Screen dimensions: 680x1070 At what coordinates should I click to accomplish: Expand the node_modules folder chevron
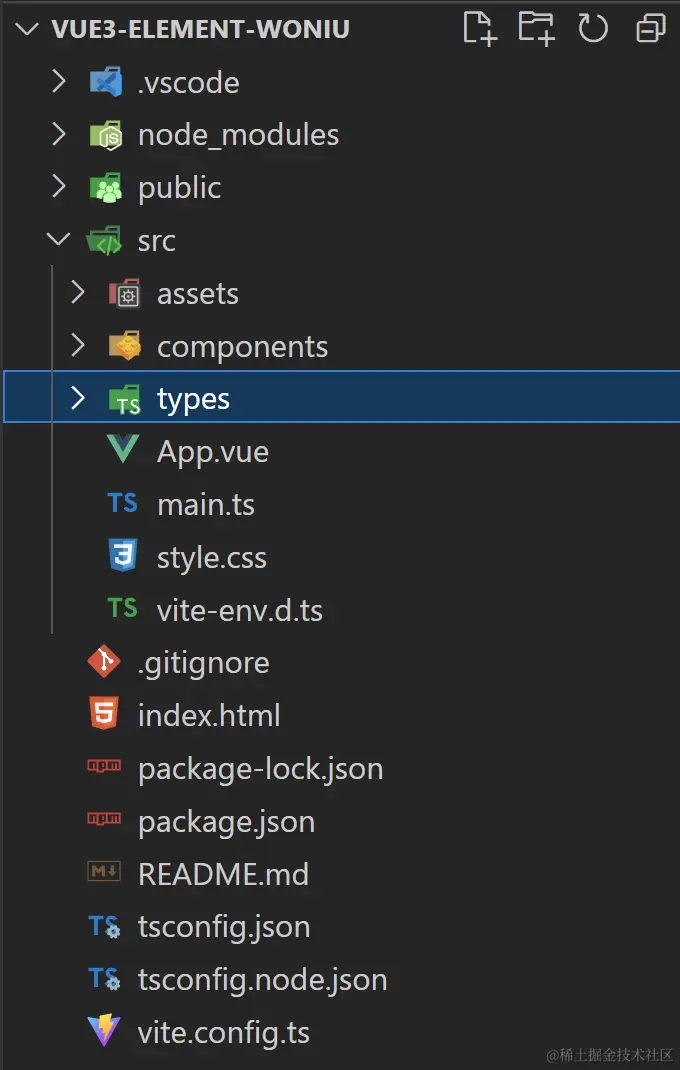[x=59, y=134]
